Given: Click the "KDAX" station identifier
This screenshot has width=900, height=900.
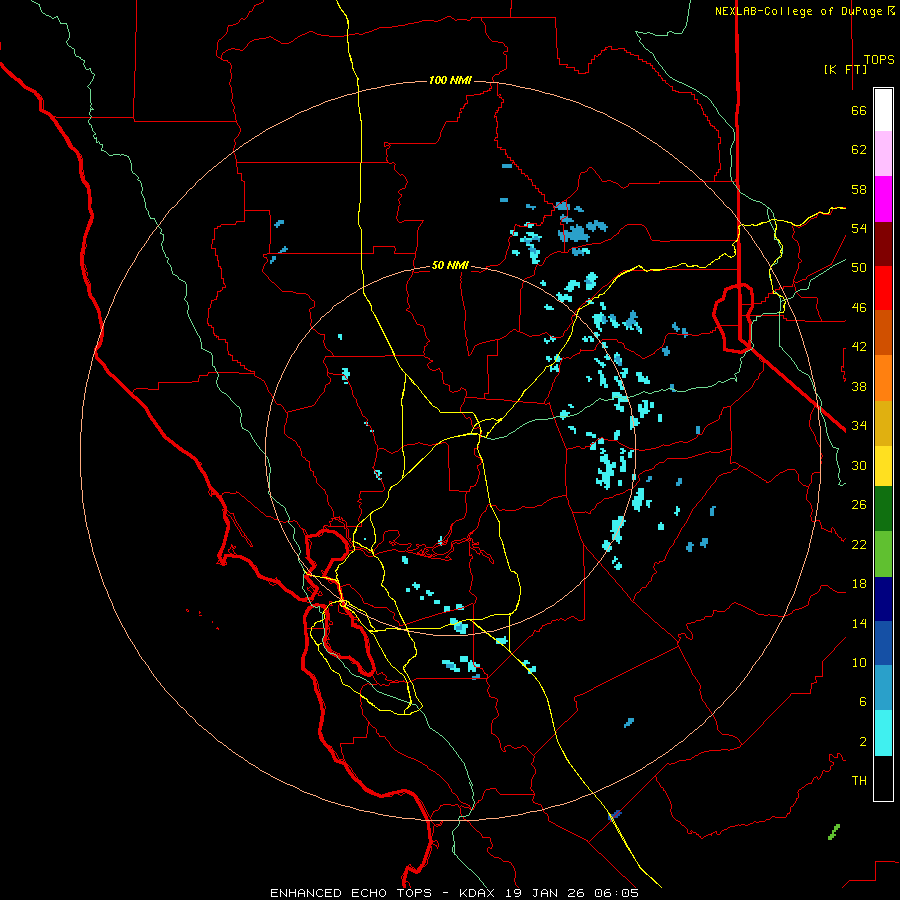Looking at the screenshot, I should (x=479, y=893).
